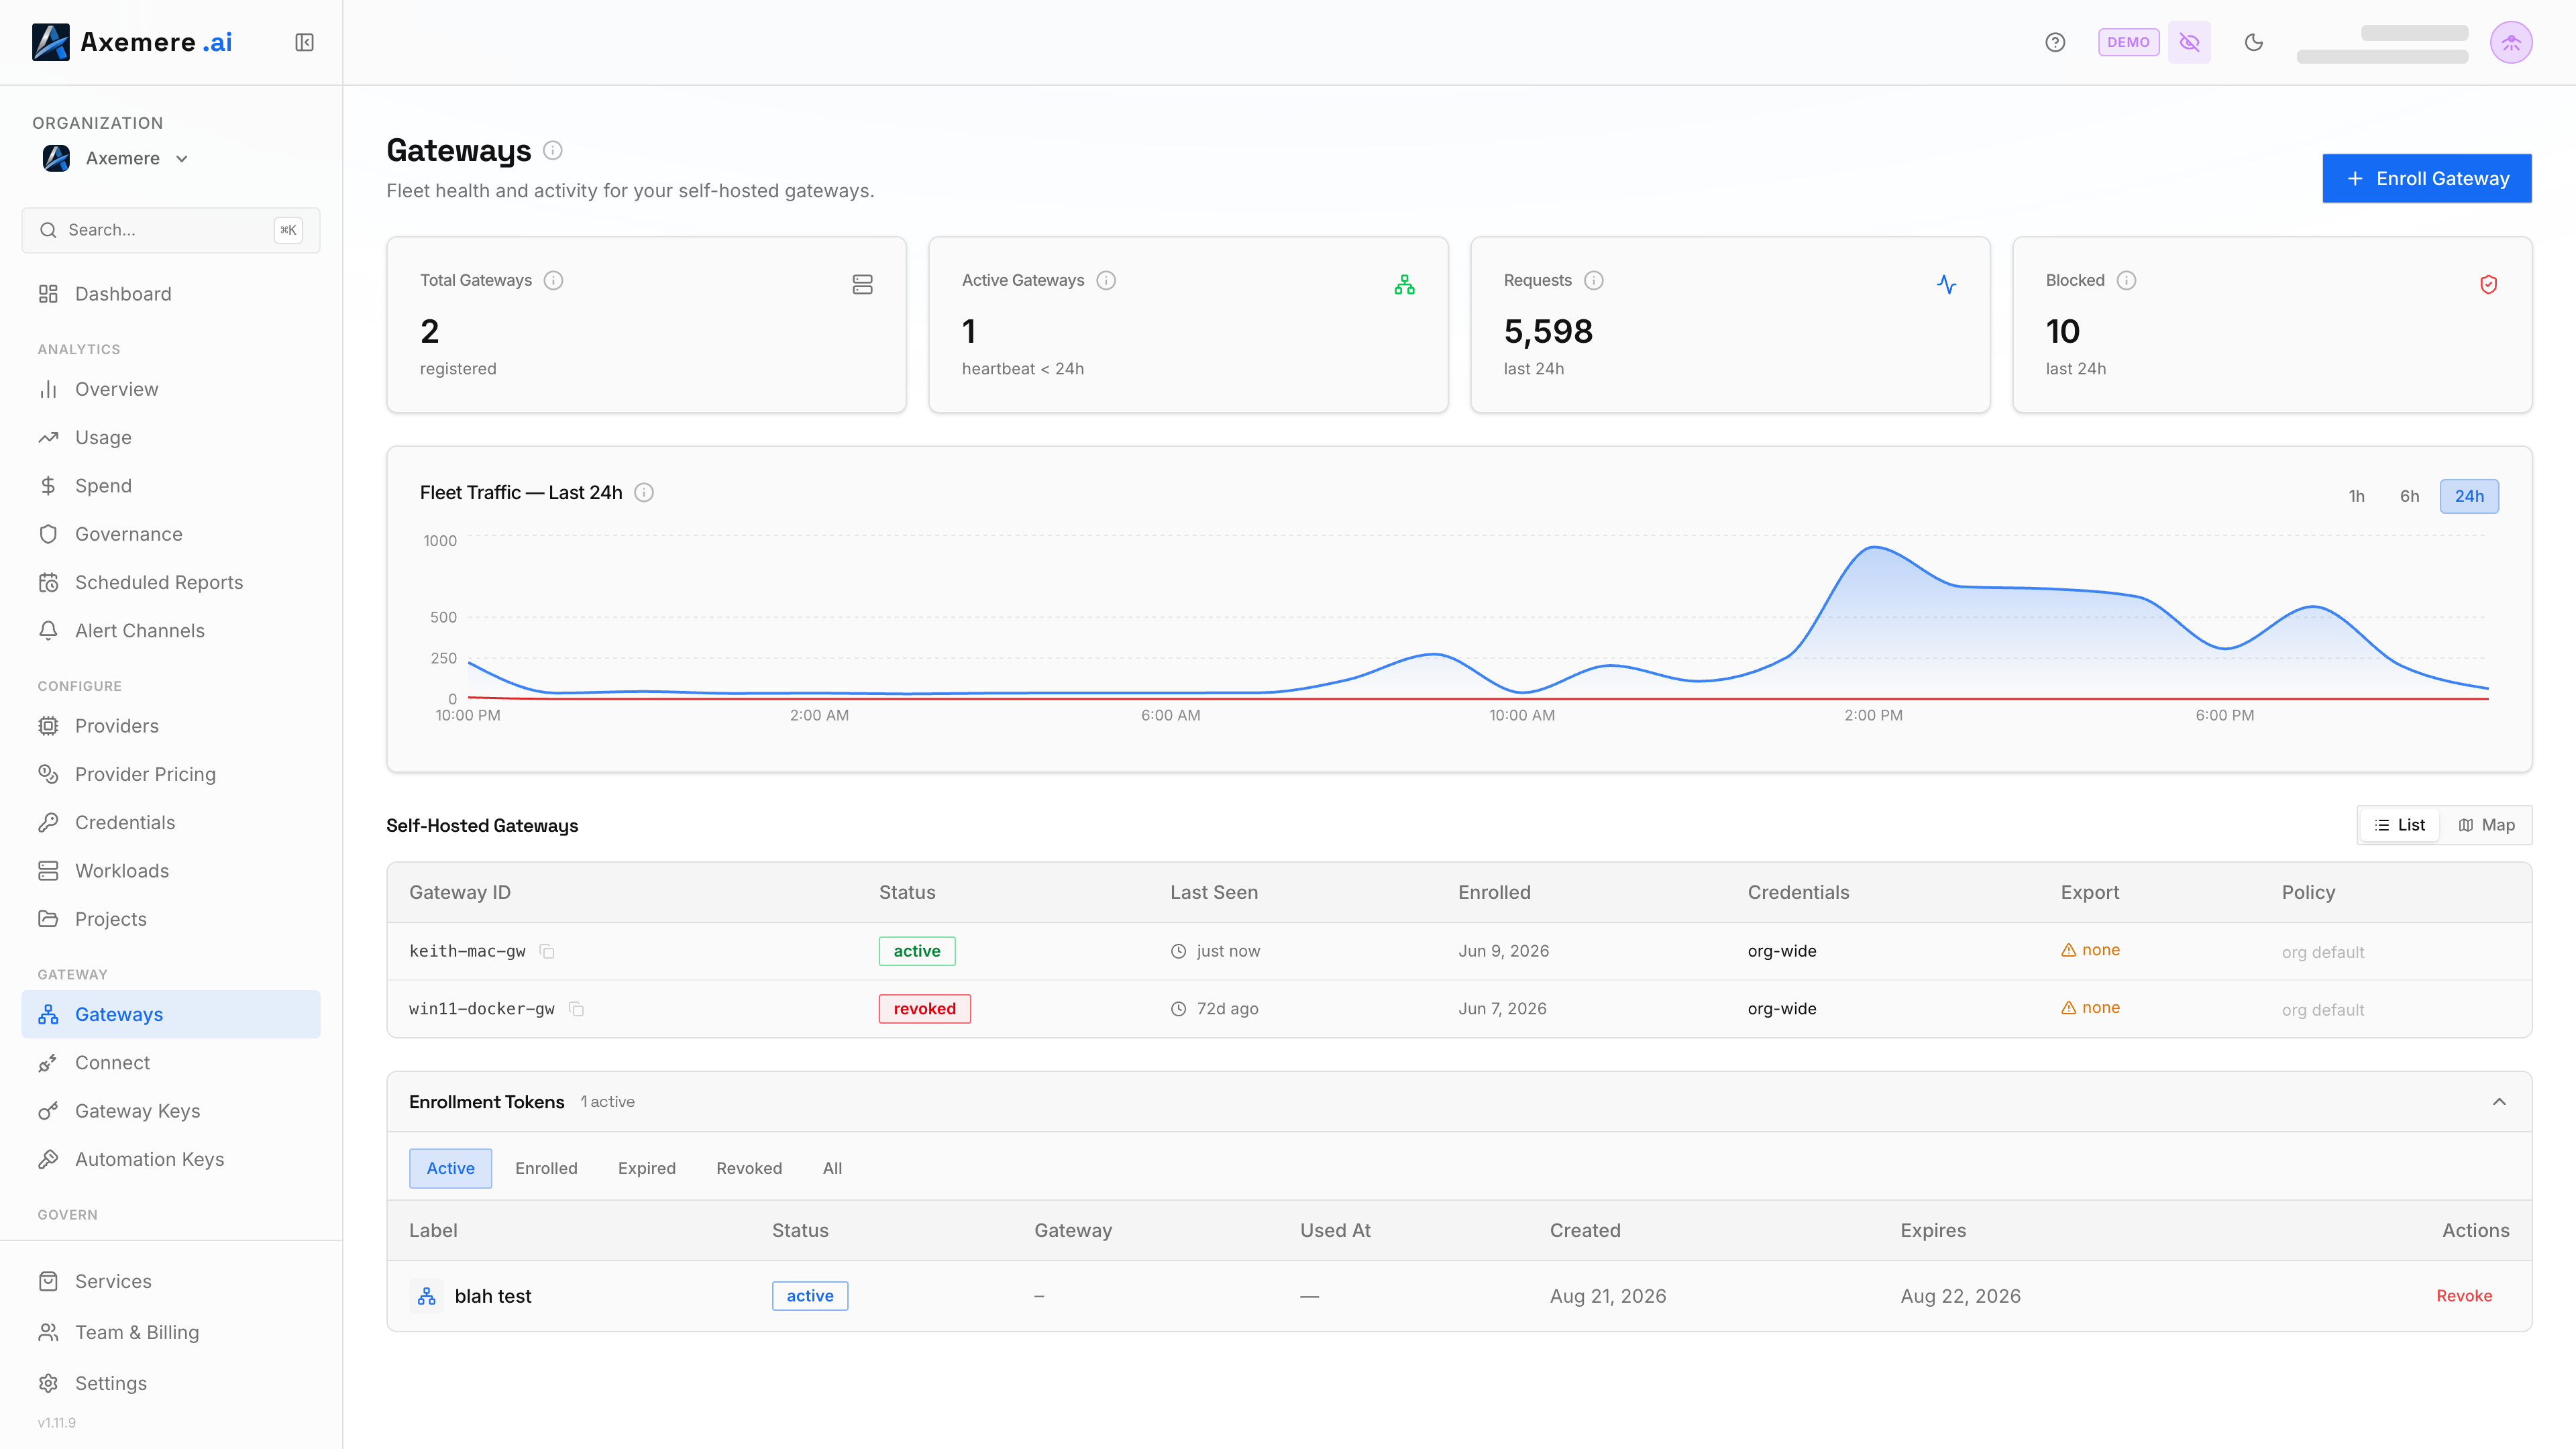This screenshot has height=1449, width=2576.
Task: Click the info icon beside Gateways title
Action: 553,150
